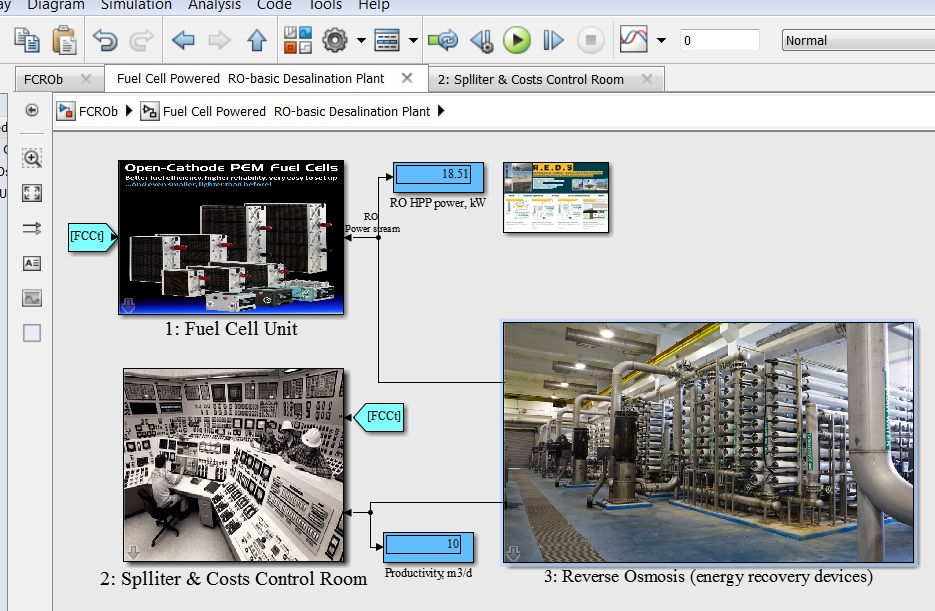
Task: Expand the Data Inspector dropdown arrow
Action: [661, 41]
